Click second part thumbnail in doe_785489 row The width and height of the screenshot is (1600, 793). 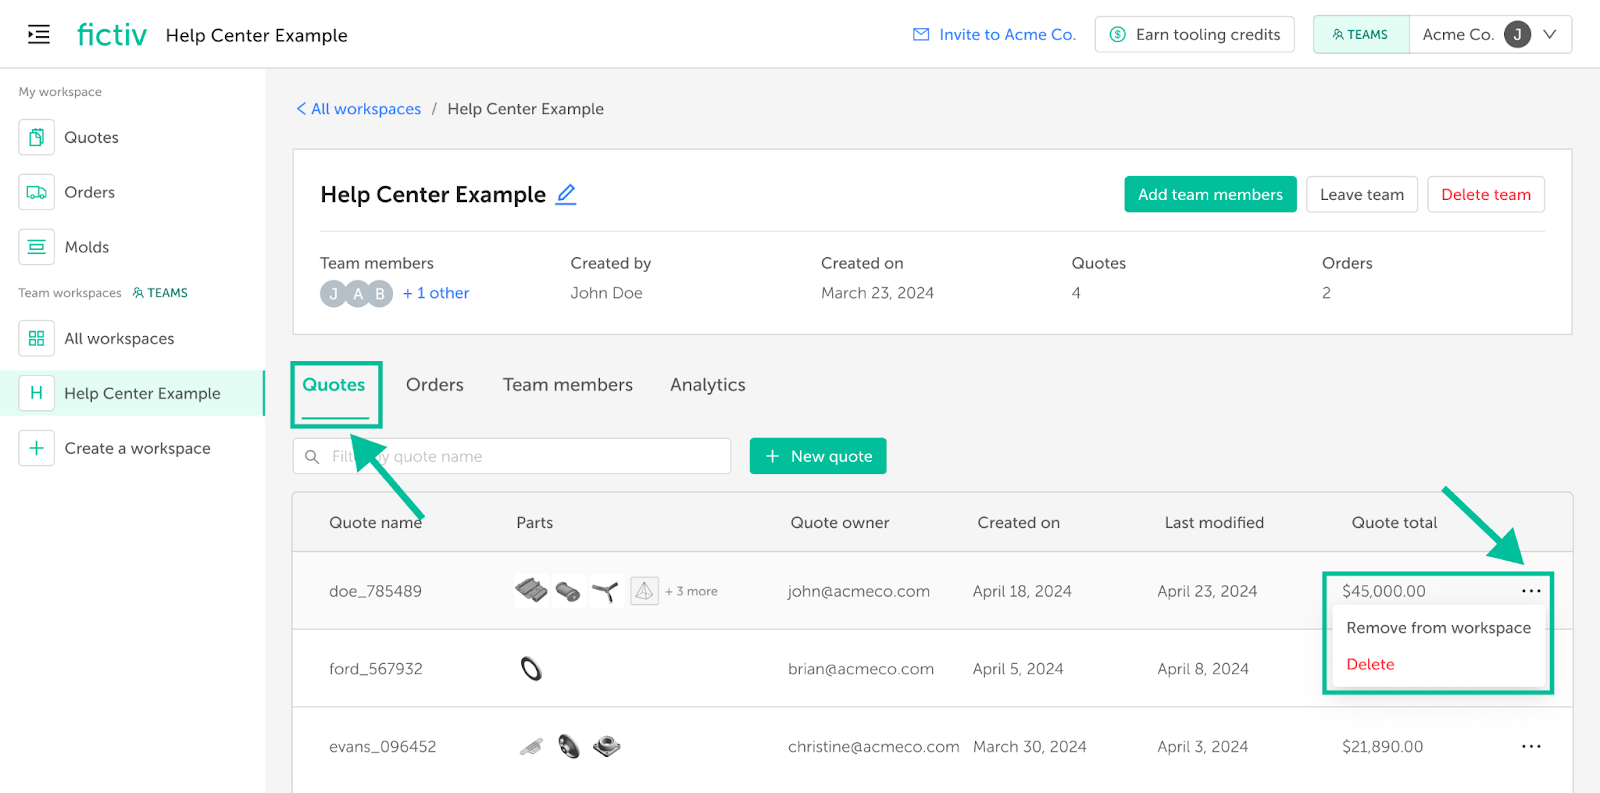(568, 592)
